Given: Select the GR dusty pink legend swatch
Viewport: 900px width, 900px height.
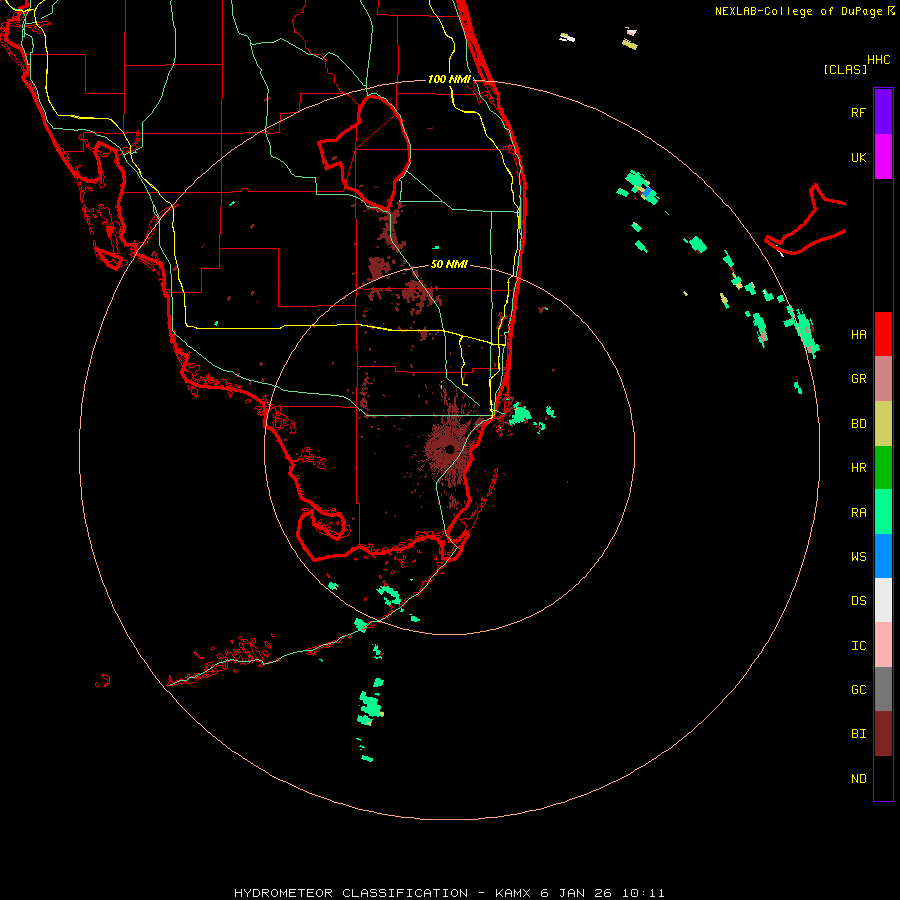Looking at the screenshot, I should pos(883,379).
